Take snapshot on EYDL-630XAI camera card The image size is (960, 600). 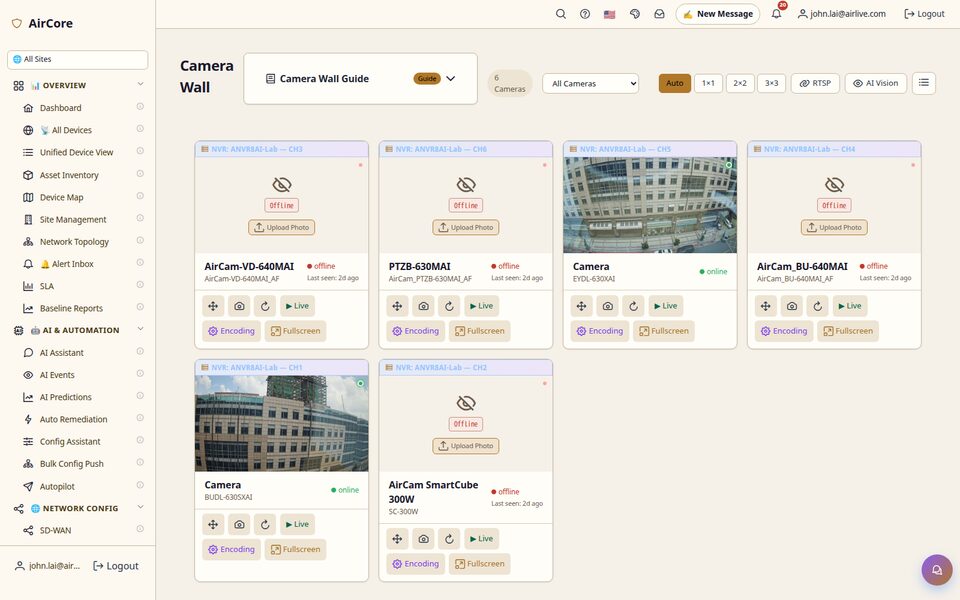pyautogui.click(x=608, y=306)
